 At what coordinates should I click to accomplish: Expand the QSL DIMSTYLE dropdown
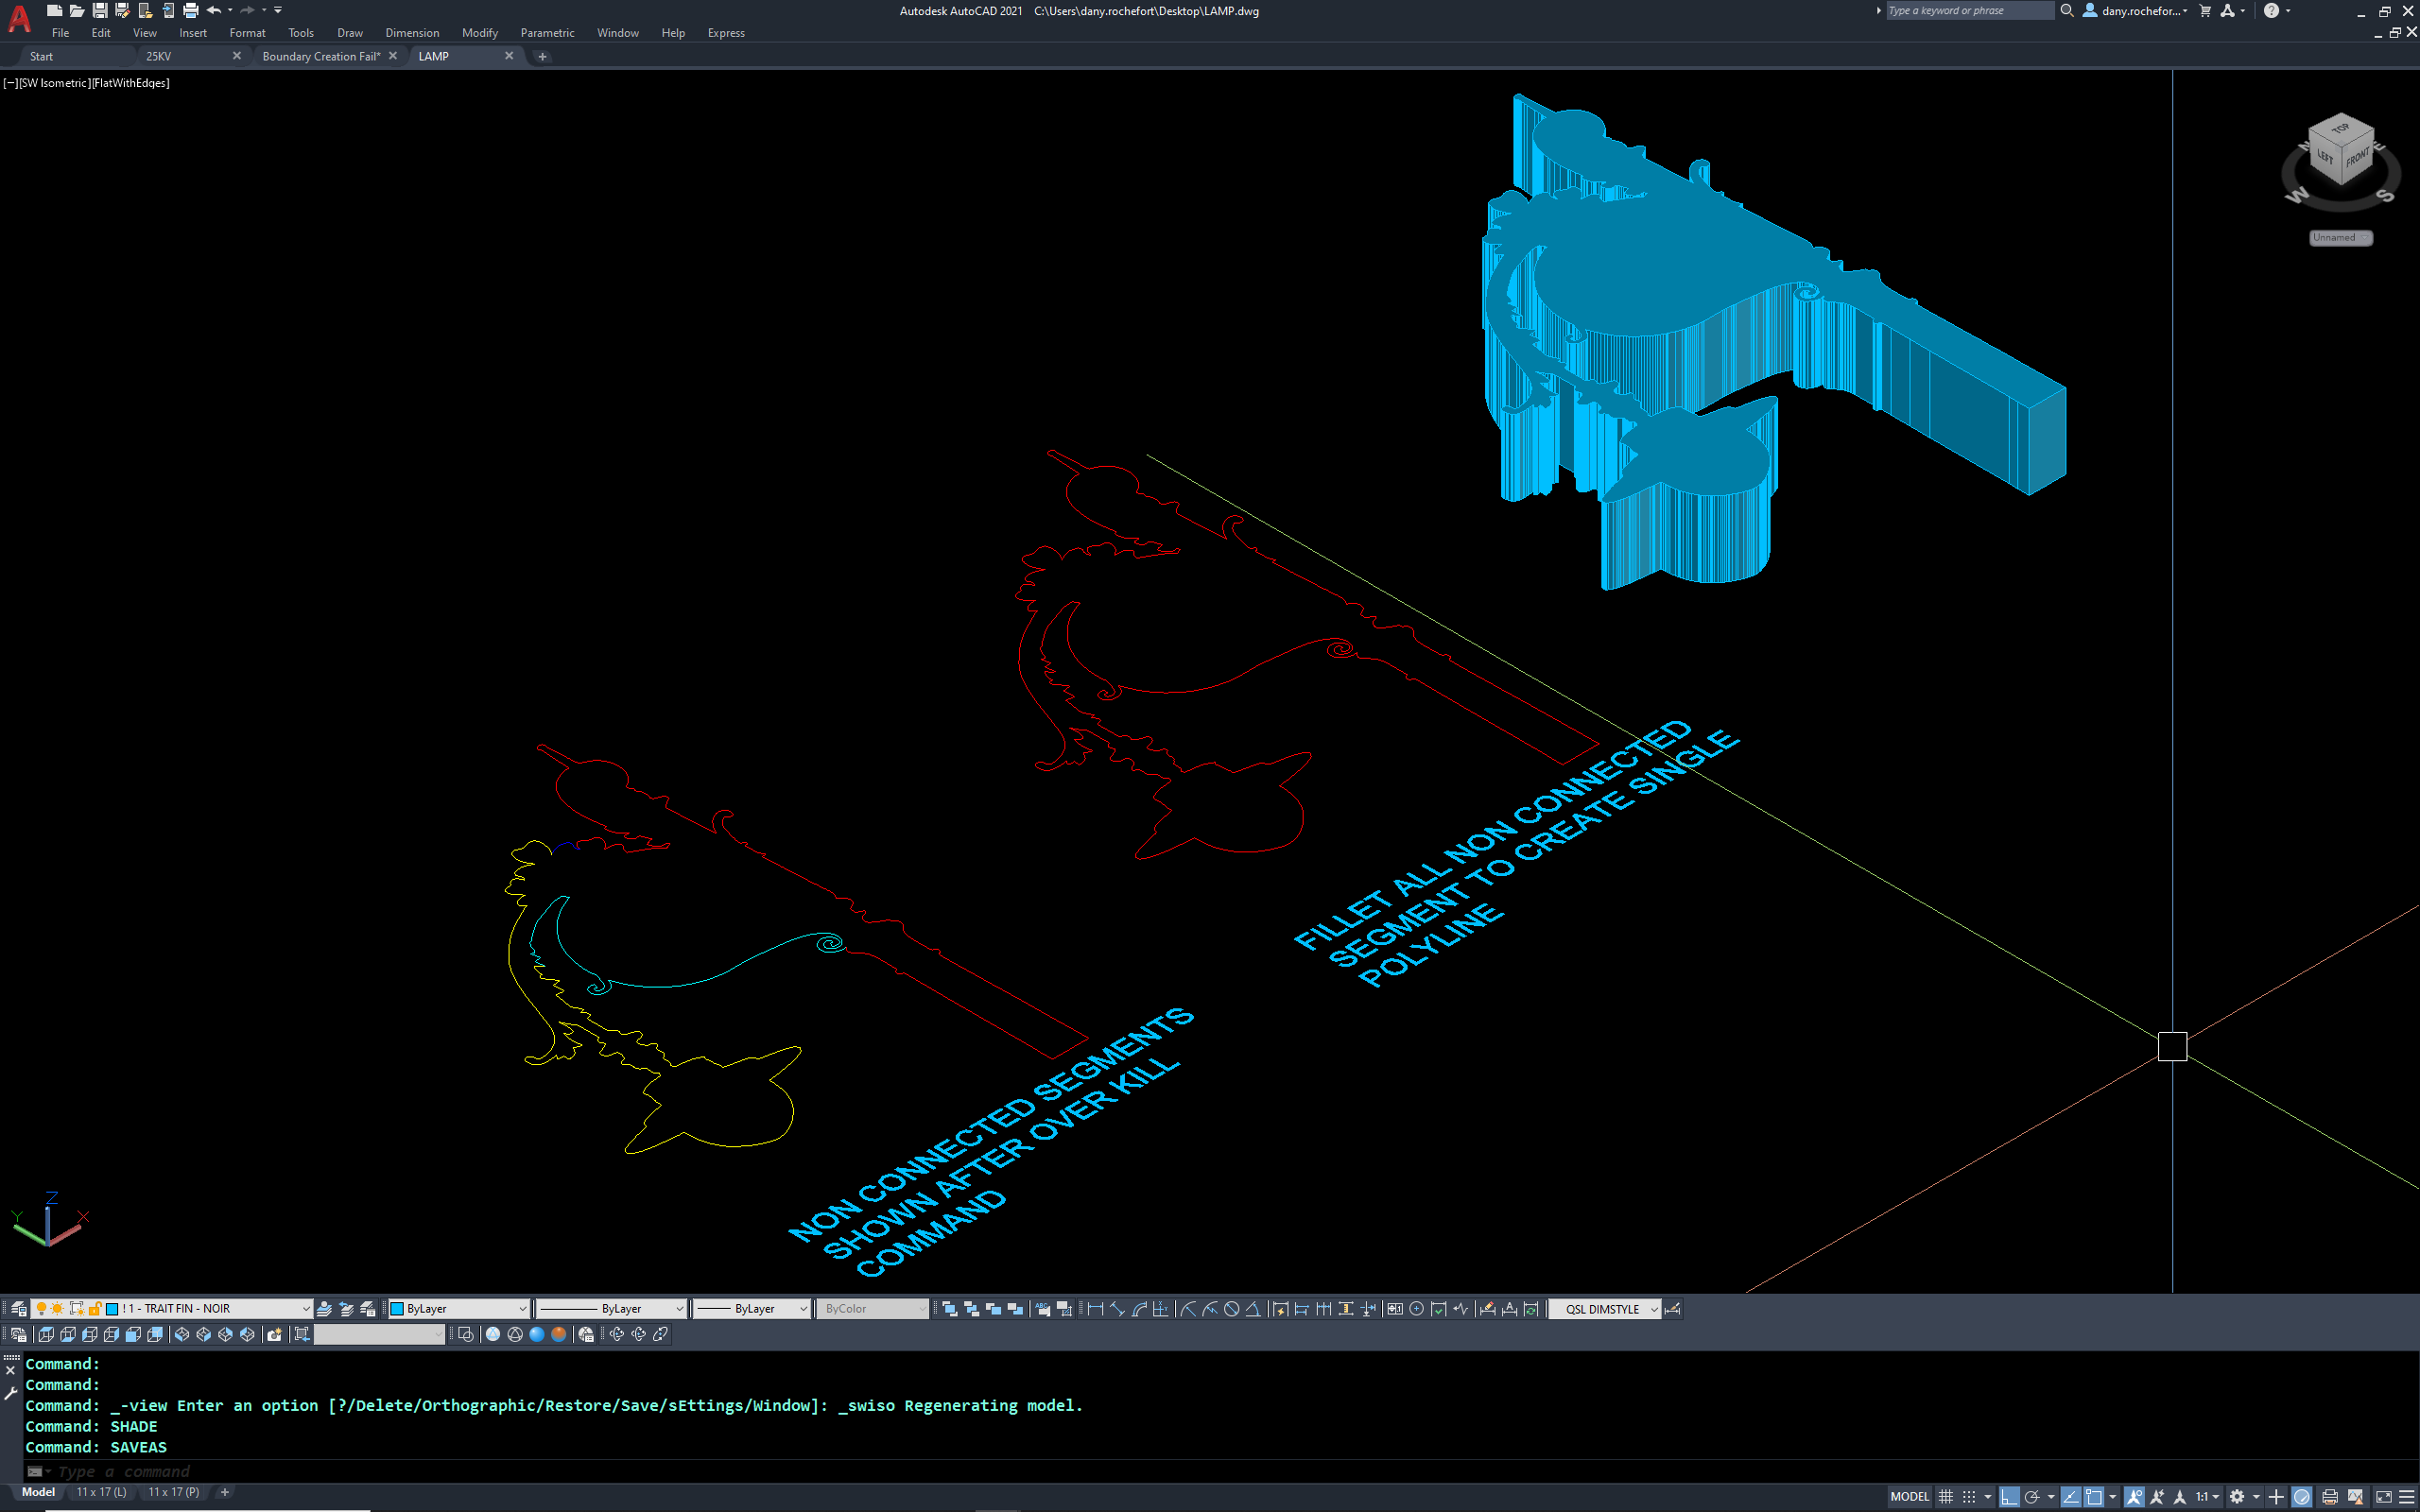1657,1309
